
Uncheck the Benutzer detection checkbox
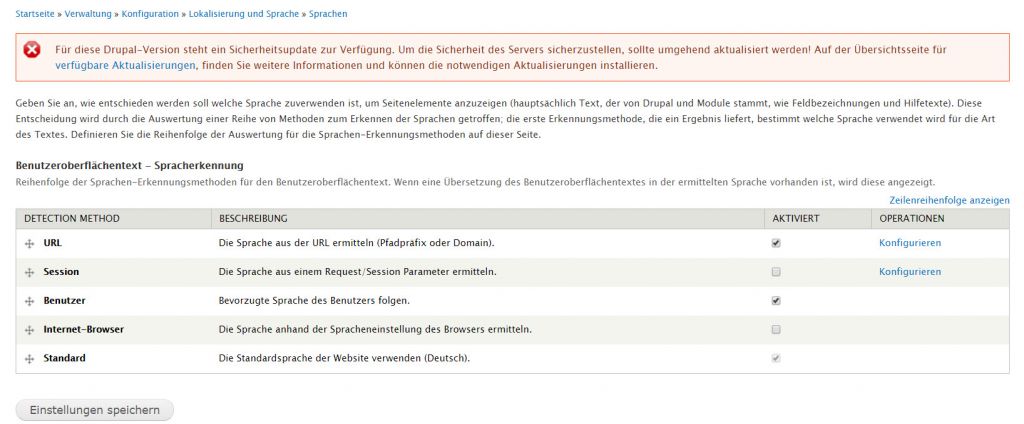tap(776, 300)
